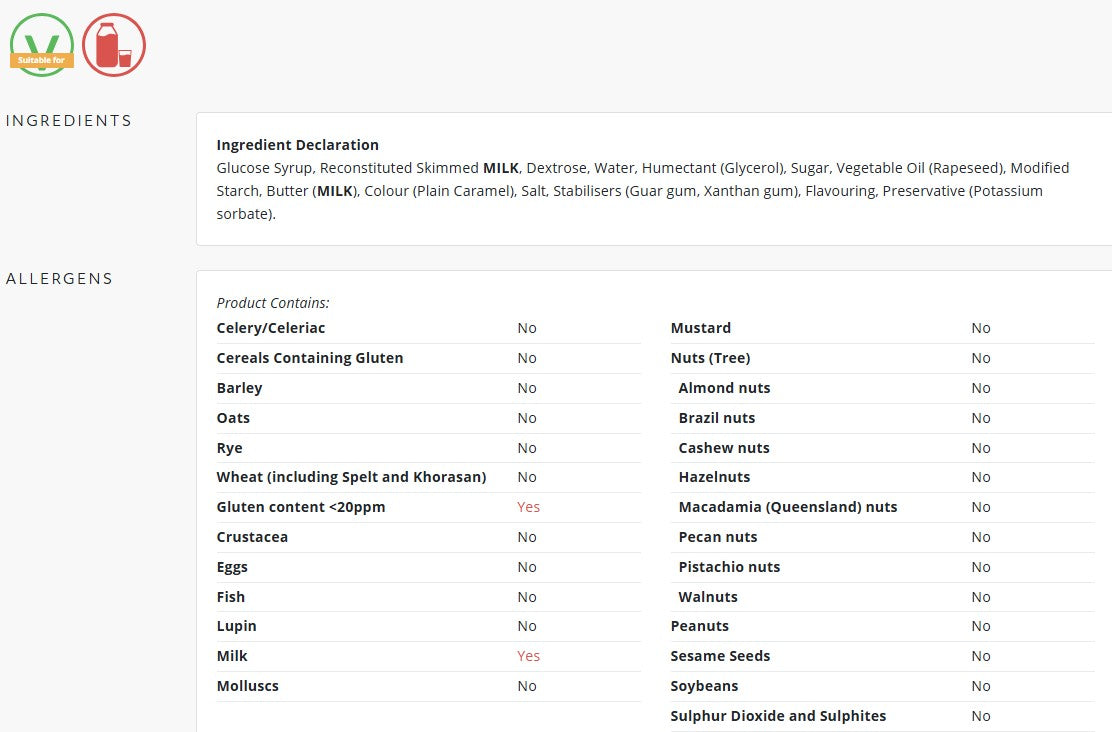1112x732 pixels.
Task: Click the No value beside Mustard
Action: pyautogui.click(x=981, y=328)
